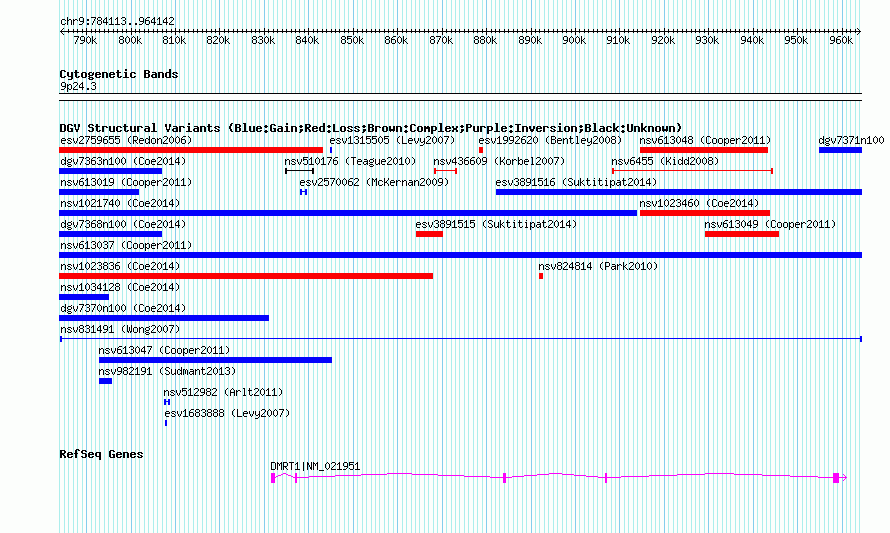Open nsv982191 (Sudmant2013) variant

(167, 371)
